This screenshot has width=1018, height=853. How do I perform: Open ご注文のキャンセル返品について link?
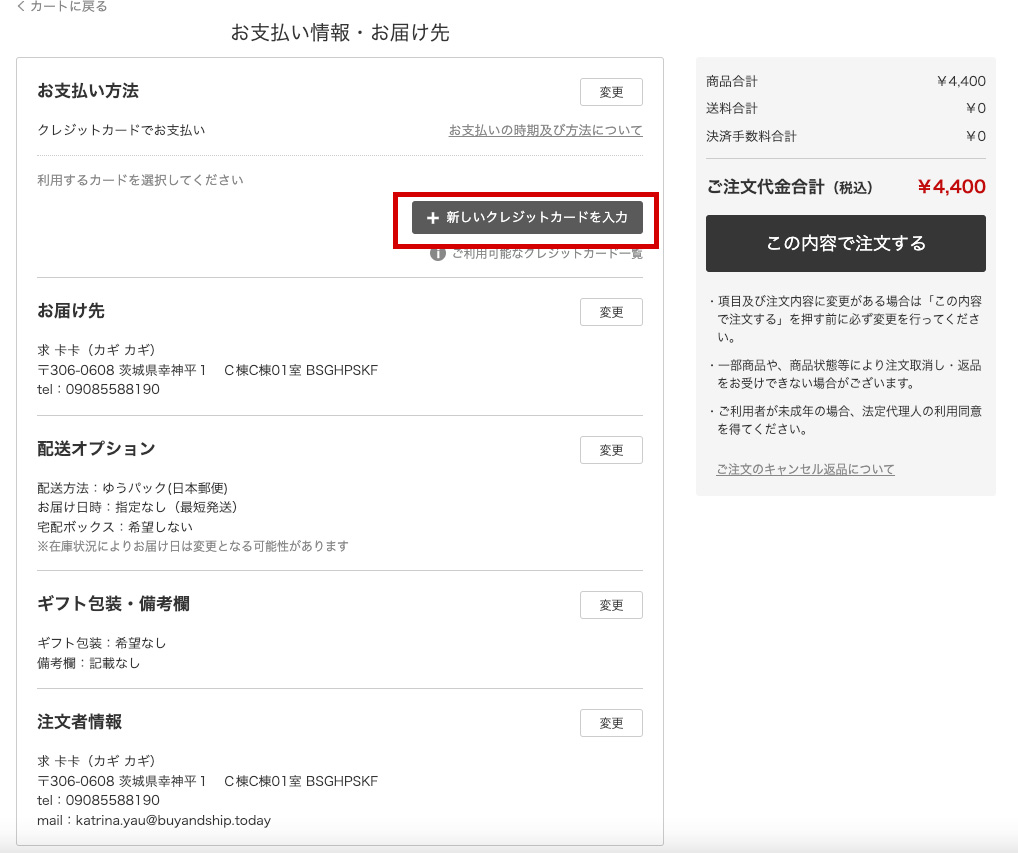pyautogui.click(x=805, y=469)
